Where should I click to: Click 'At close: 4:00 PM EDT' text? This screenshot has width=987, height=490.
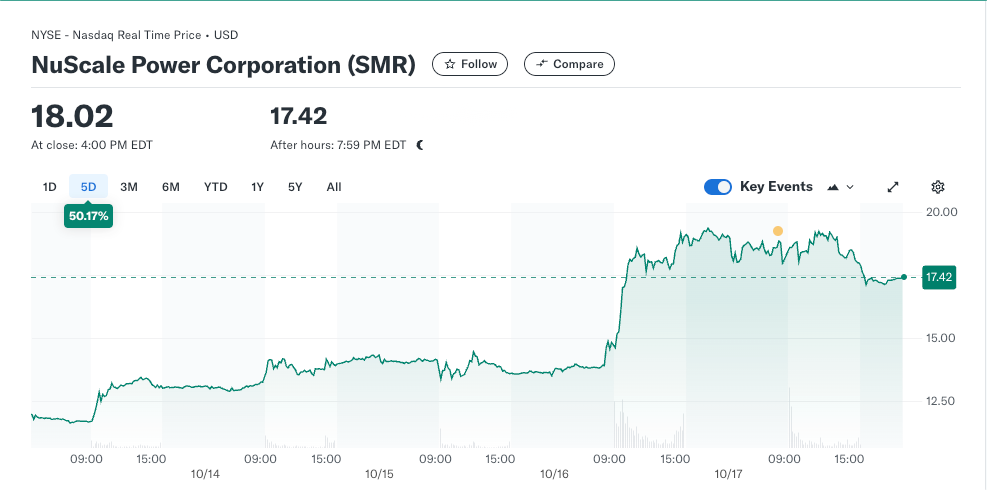pyautogui.click(x=92, y=145)
